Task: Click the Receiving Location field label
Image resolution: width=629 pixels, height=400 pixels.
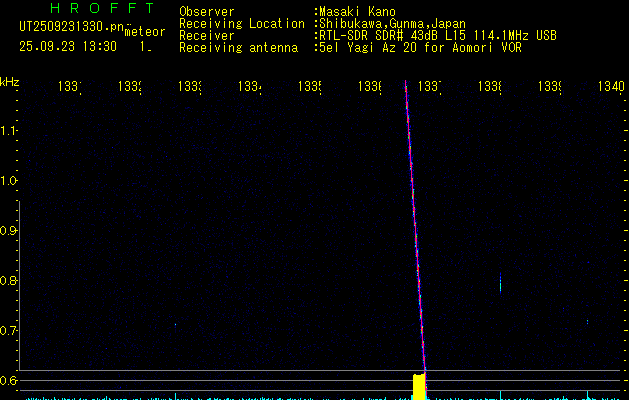Action: (x=242, y=23)
